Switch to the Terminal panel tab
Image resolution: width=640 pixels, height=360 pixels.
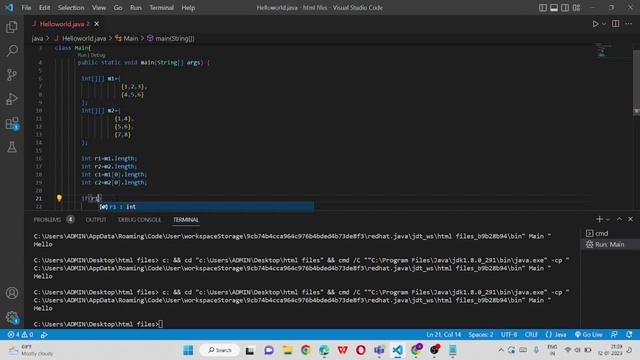pos(186,220)
